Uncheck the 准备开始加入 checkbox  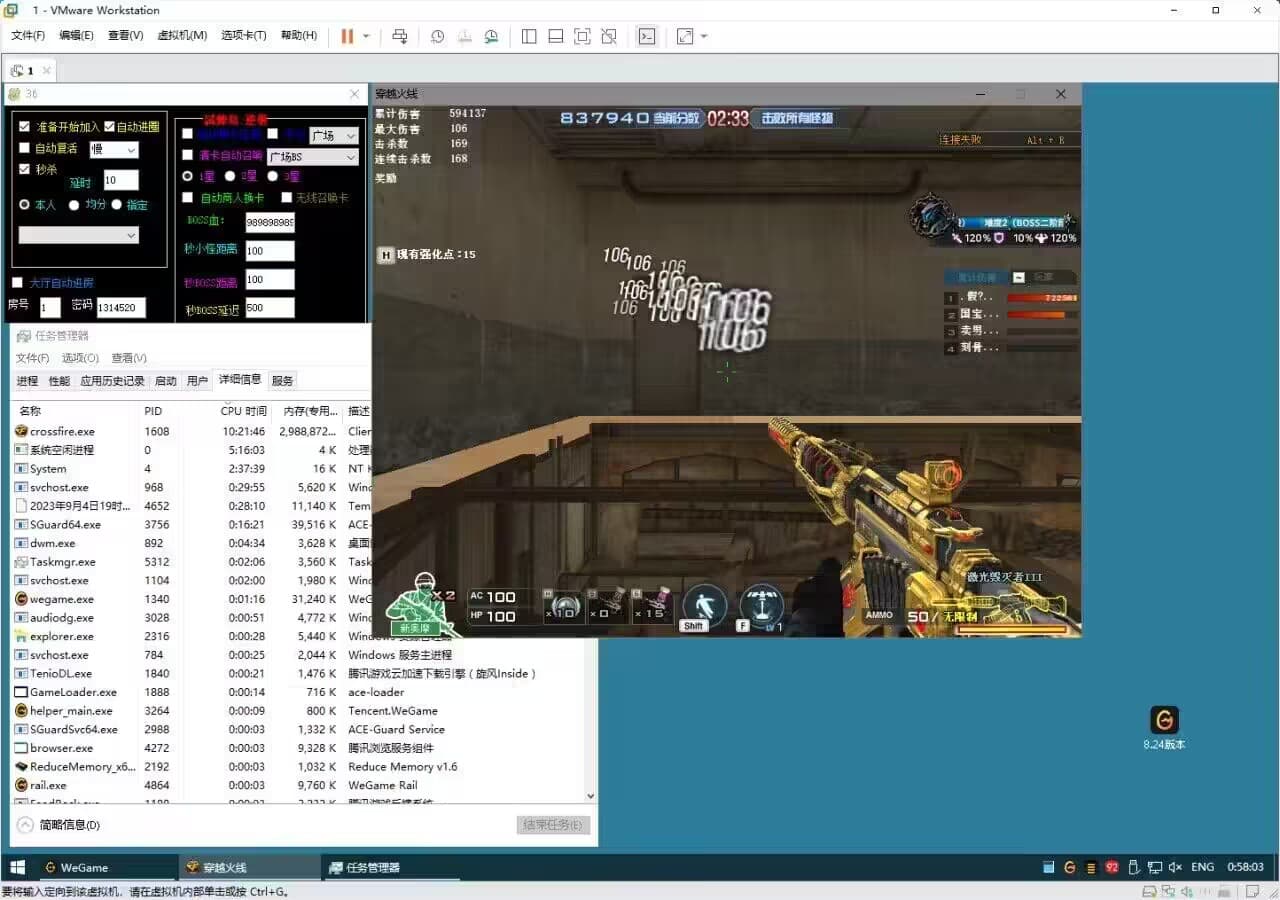click(25, 127)
